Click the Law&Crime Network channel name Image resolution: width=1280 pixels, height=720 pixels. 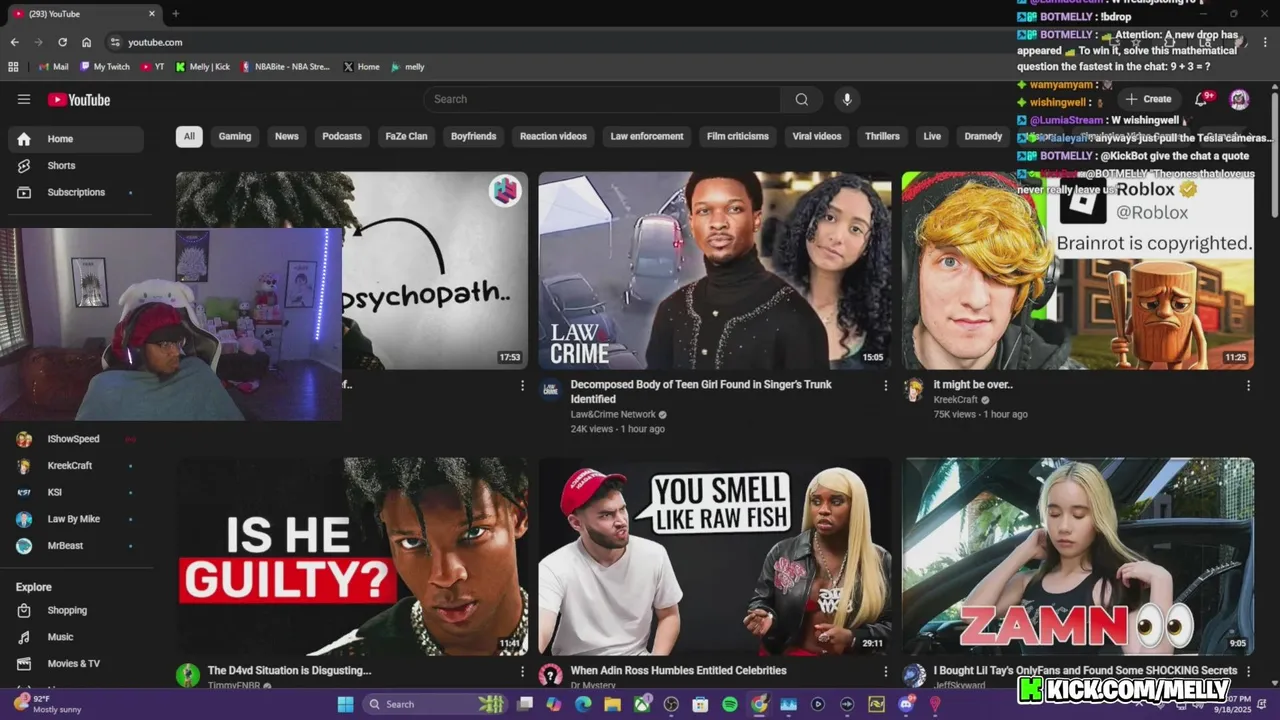click(613, 414)
